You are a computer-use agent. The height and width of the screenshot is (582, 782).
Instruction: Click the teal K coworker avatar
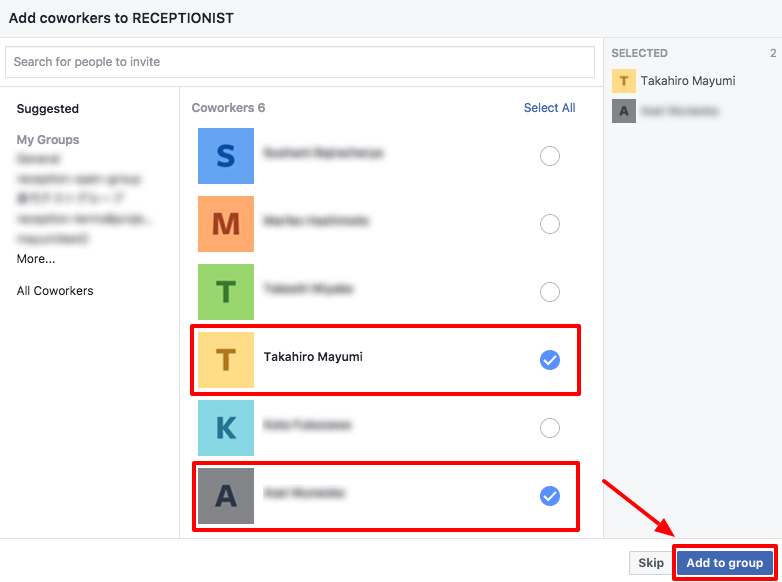coord(226,428)
